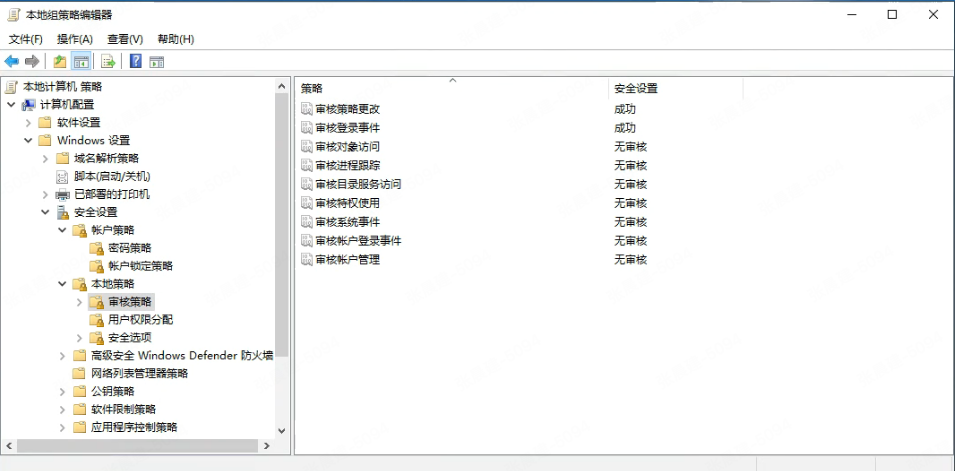Screen dimensions: 955x471
Task: Toggle the Show/Hide action pane icon
Action: pos(157,61)
